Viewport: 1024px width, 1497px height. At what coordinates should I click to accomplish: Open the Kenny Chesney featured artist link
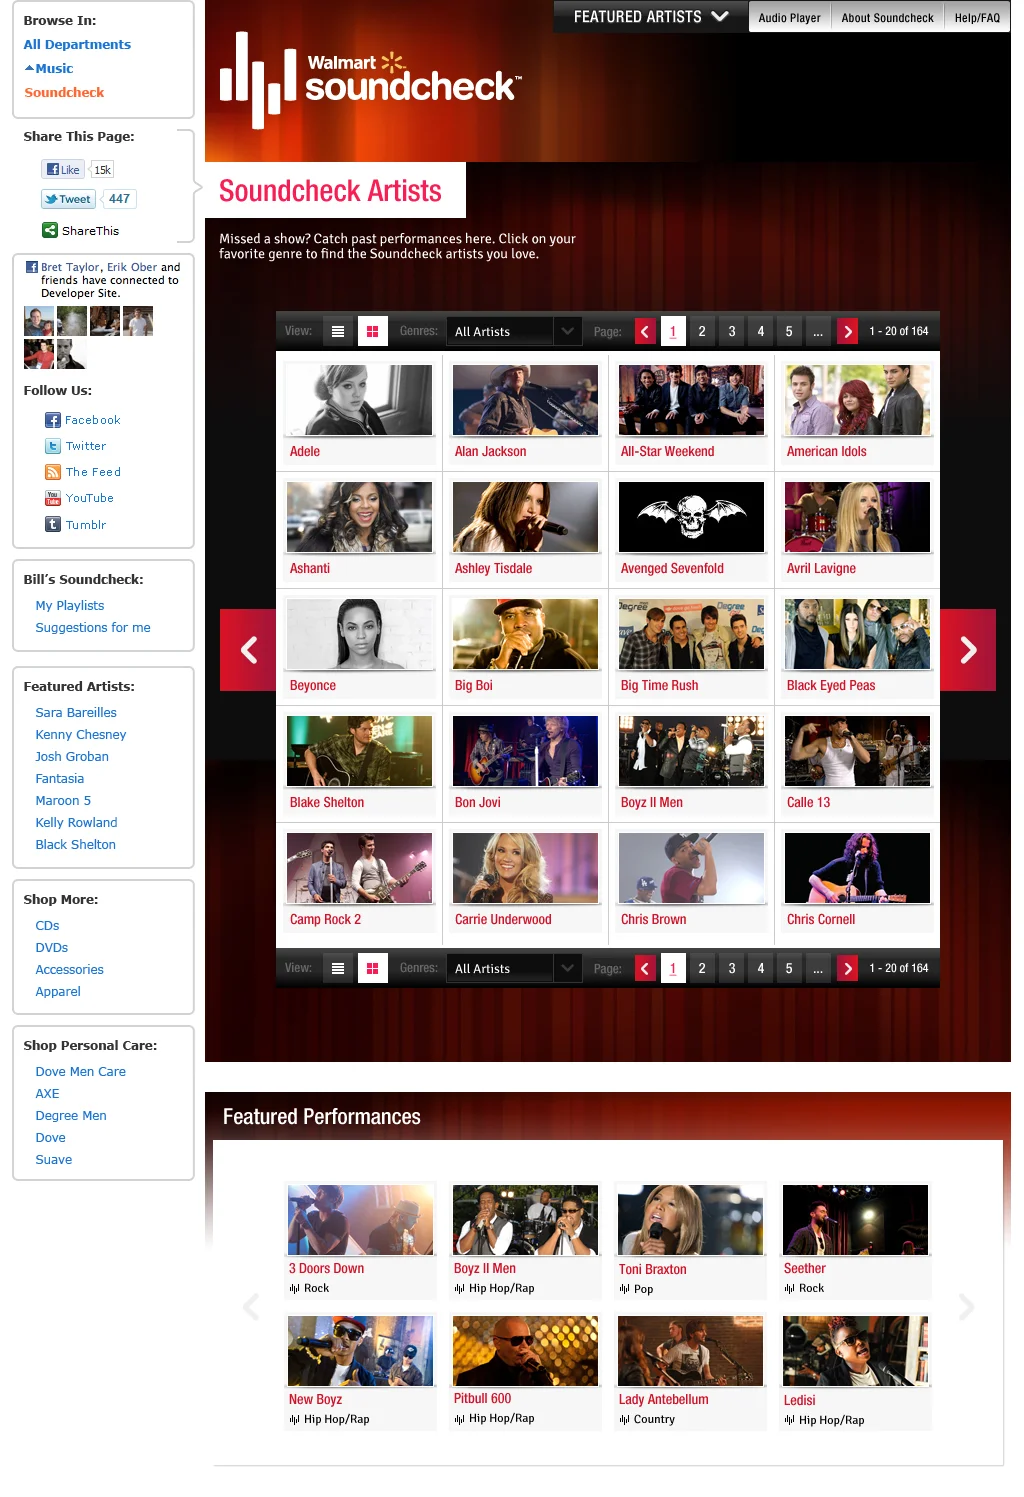pos(81,734)
